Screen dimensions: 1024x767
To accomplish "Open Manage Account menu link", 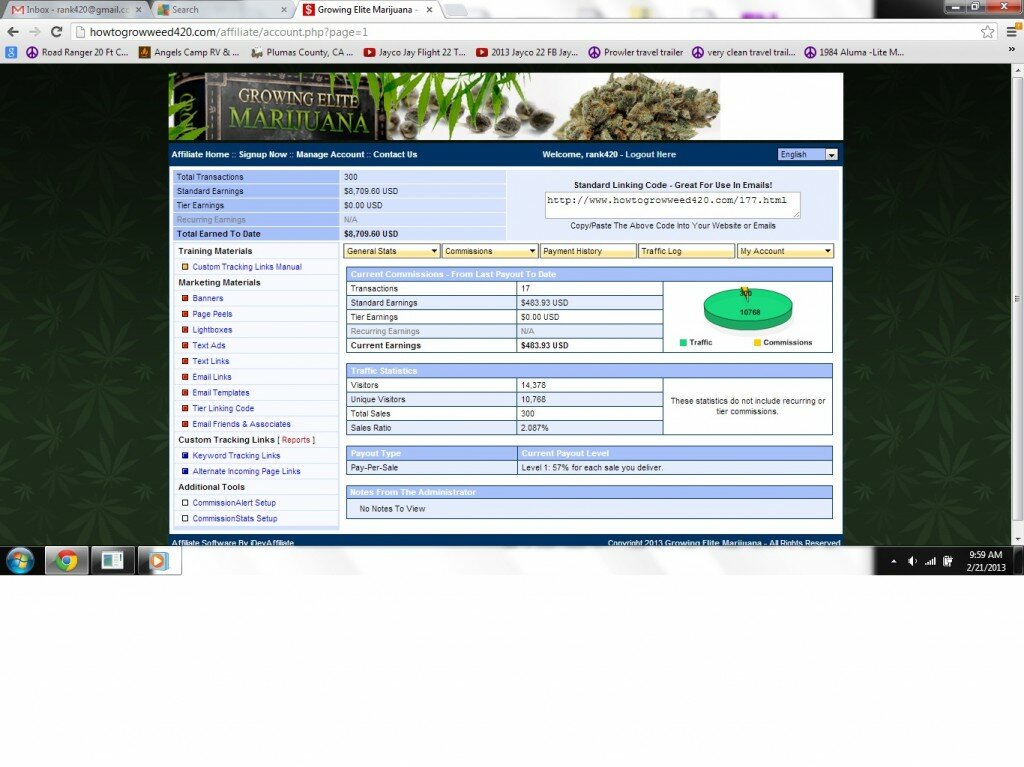I will coord(330,155).
